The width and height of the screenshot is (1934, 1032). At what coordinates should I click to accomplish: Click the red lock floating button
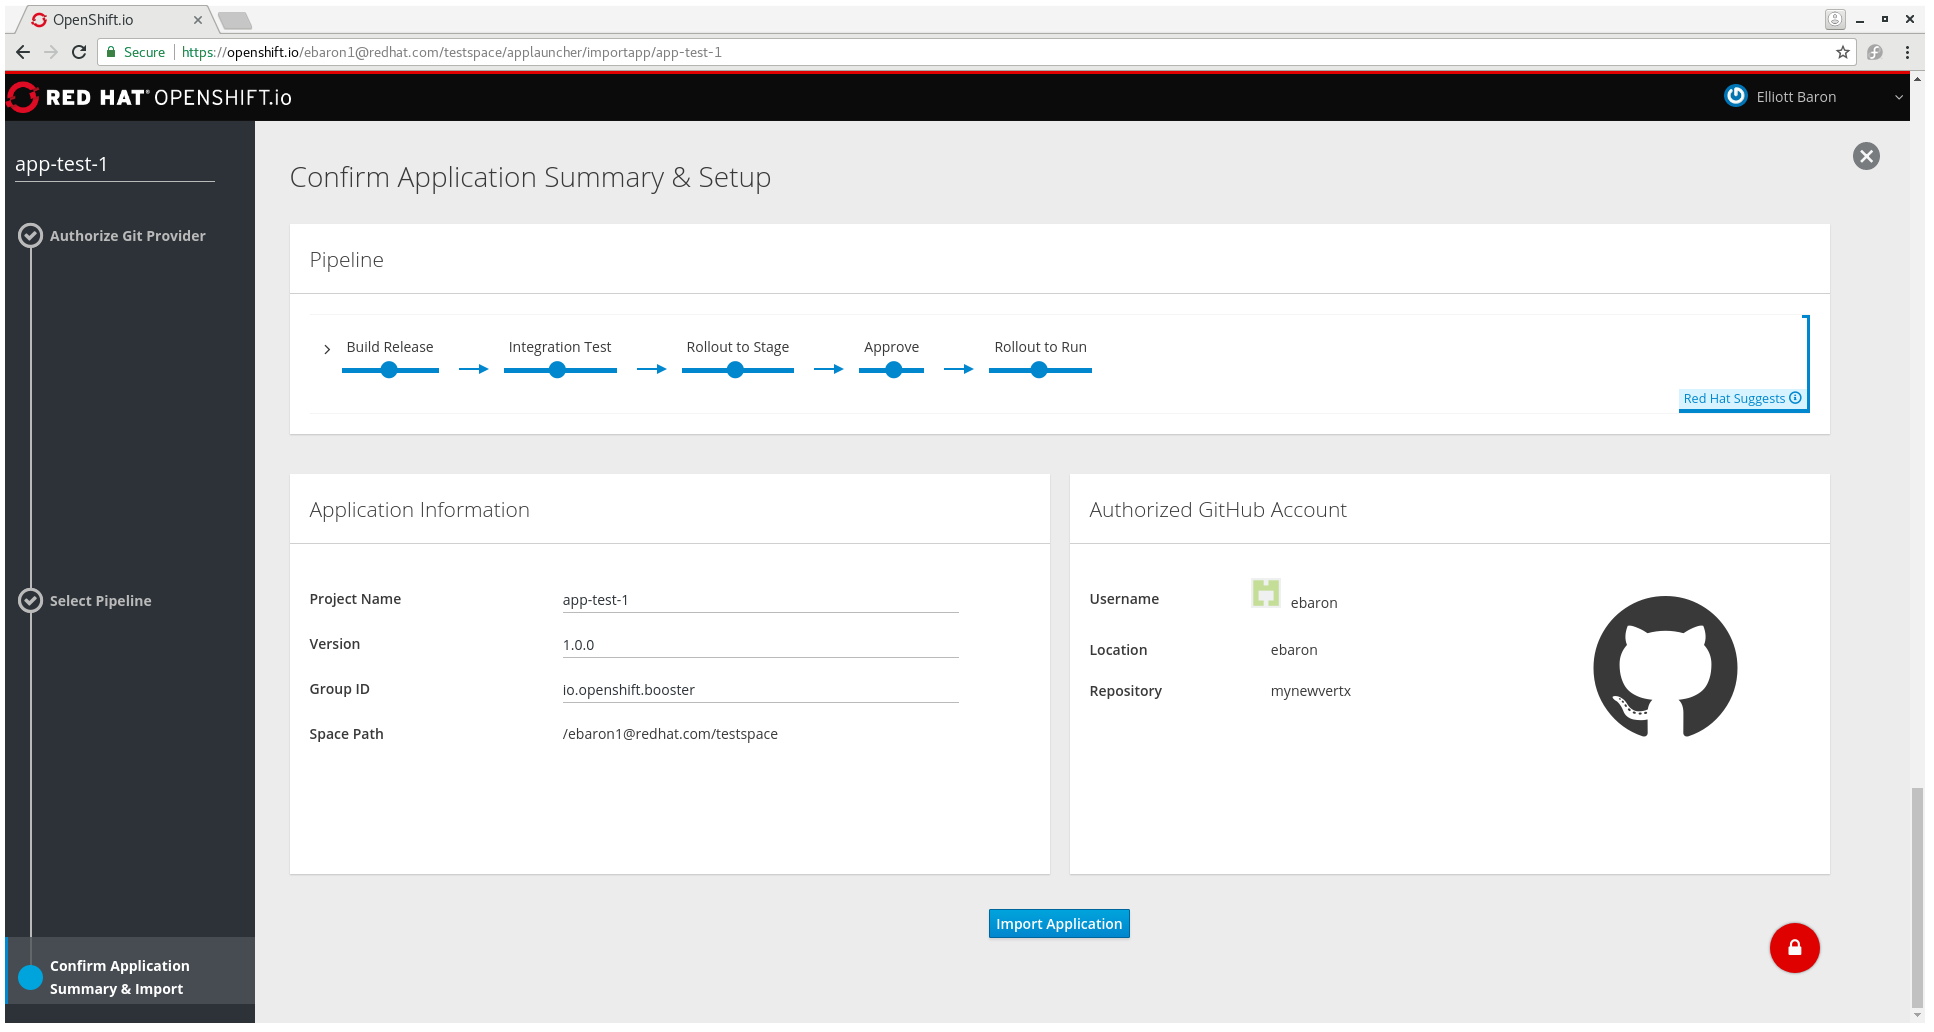pos(1795,948)
